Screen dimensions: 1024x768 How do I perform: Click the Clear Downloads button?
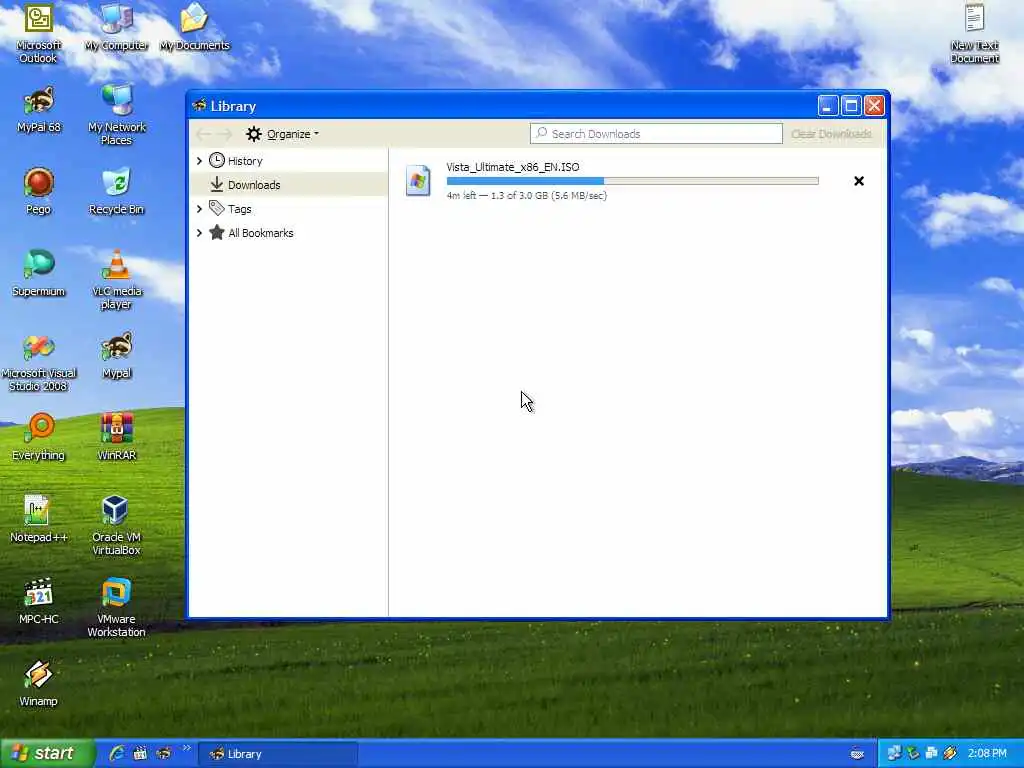pyautogui.click(x=831, y=134)
